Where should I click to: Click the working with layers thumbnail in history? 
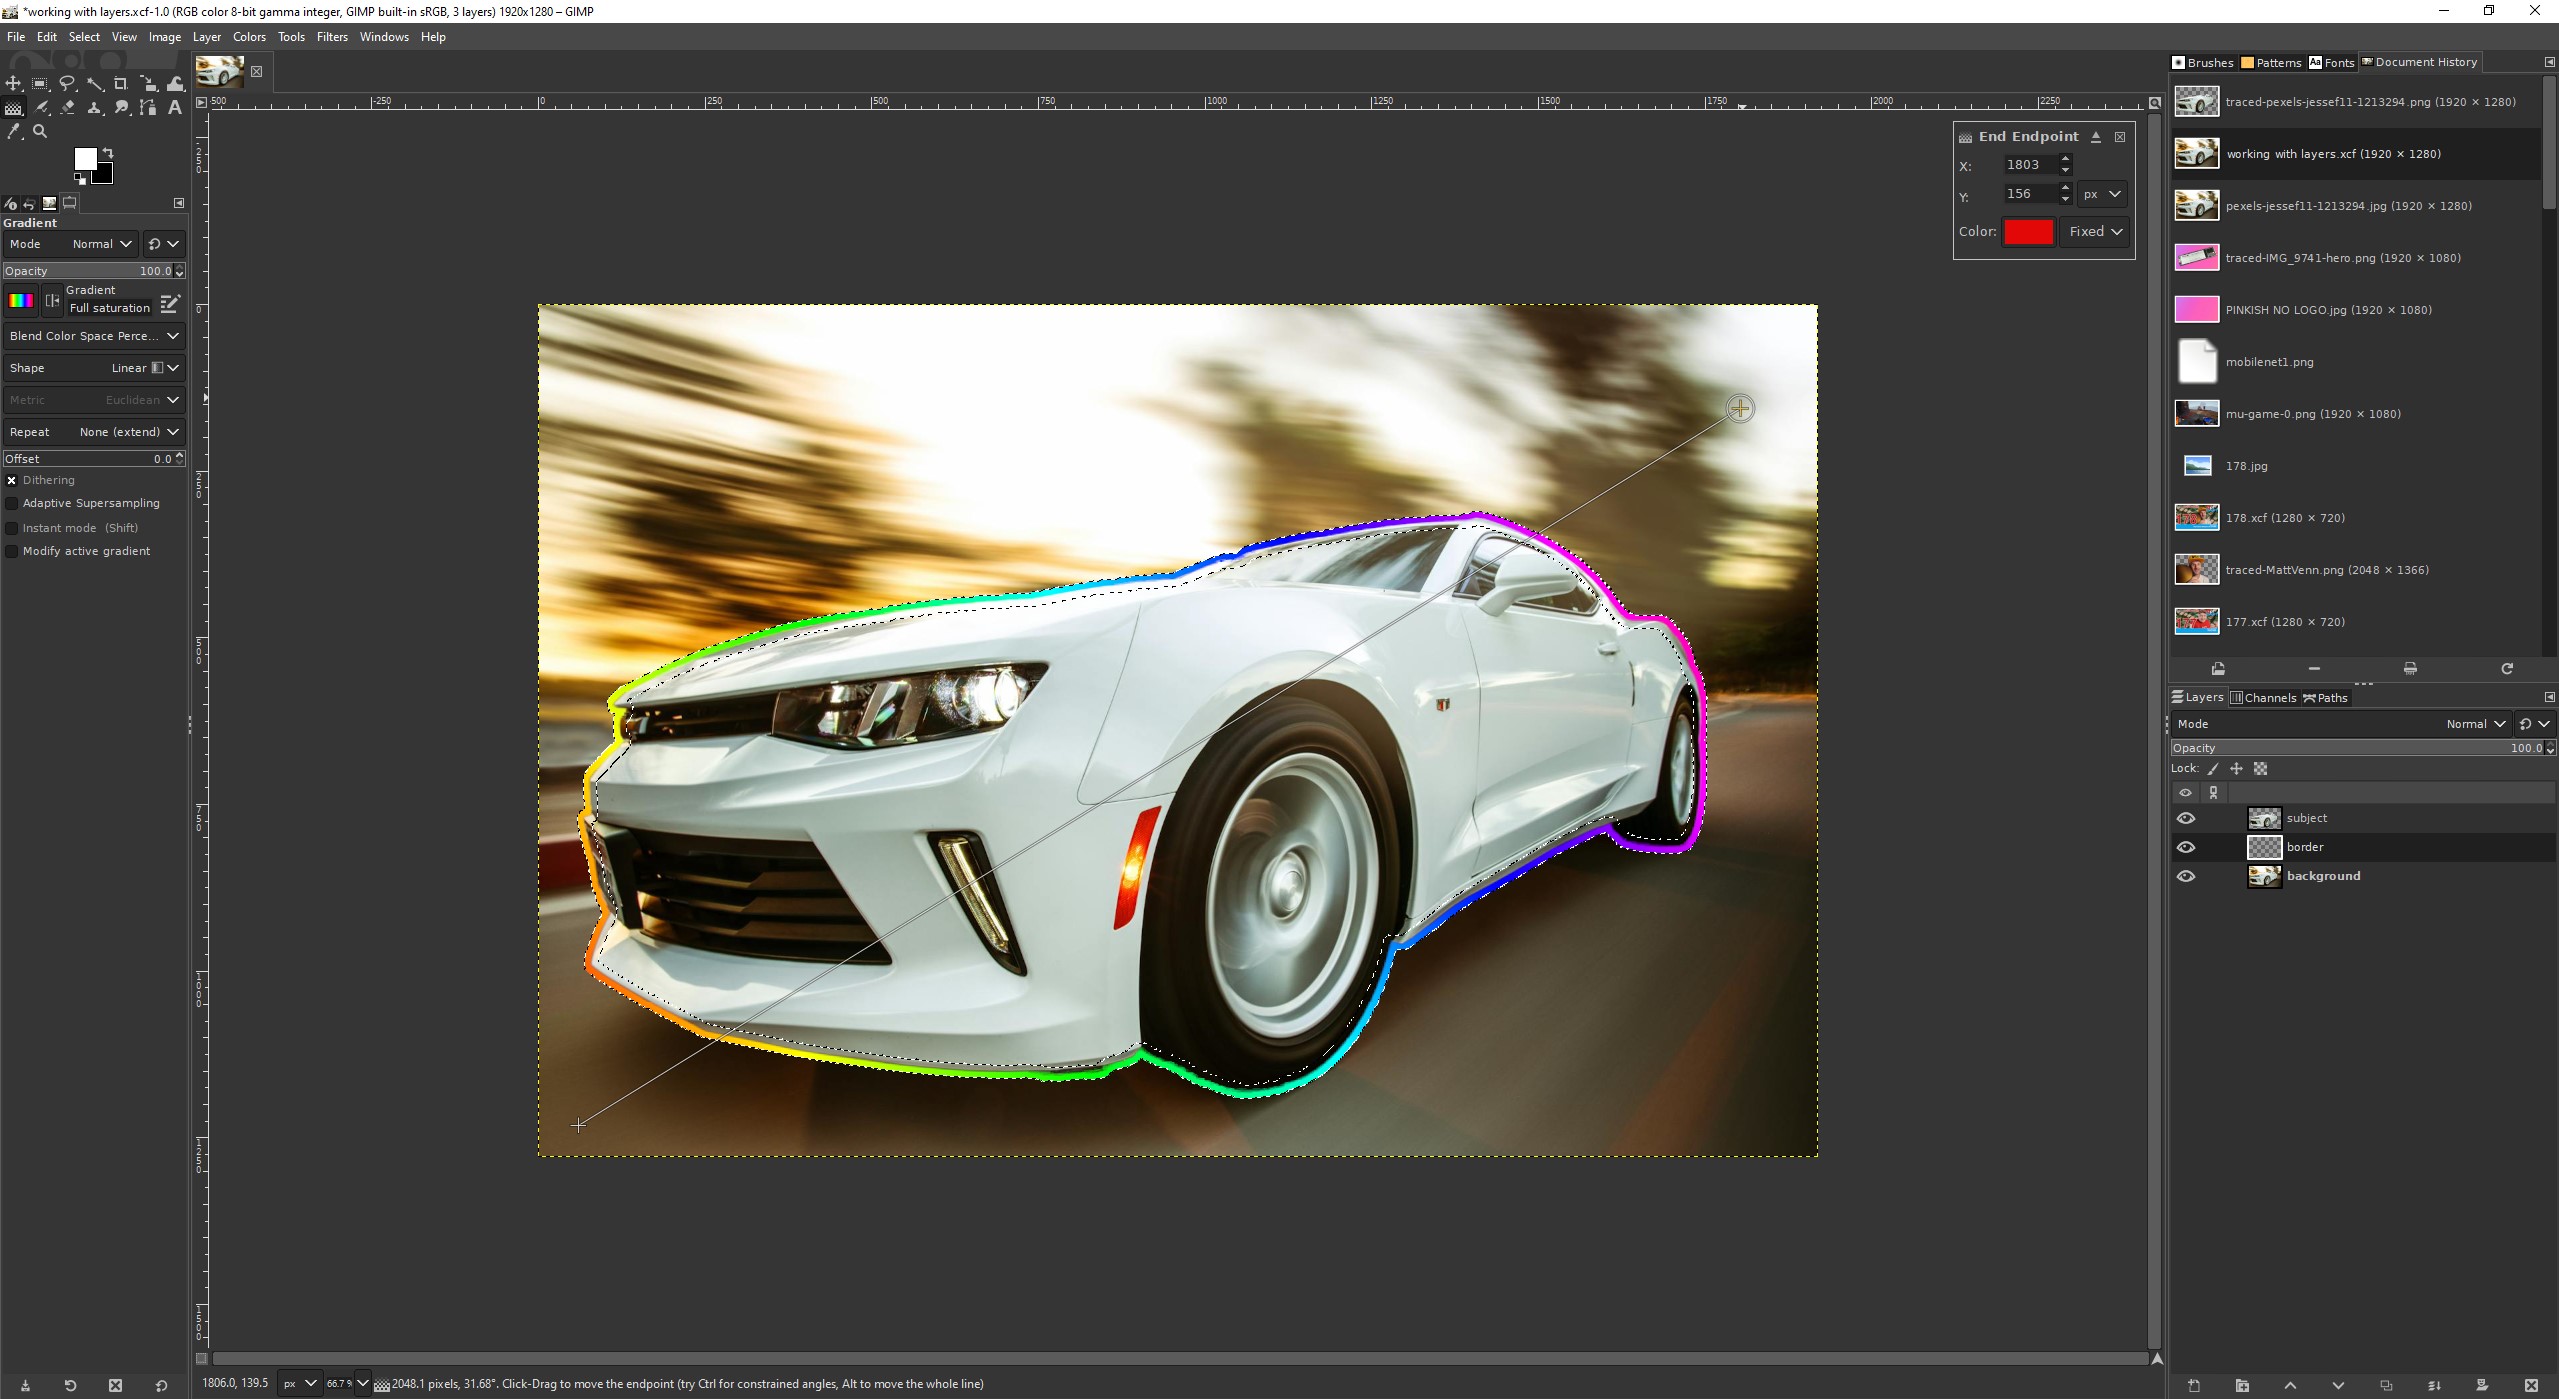click(2197, 153)
